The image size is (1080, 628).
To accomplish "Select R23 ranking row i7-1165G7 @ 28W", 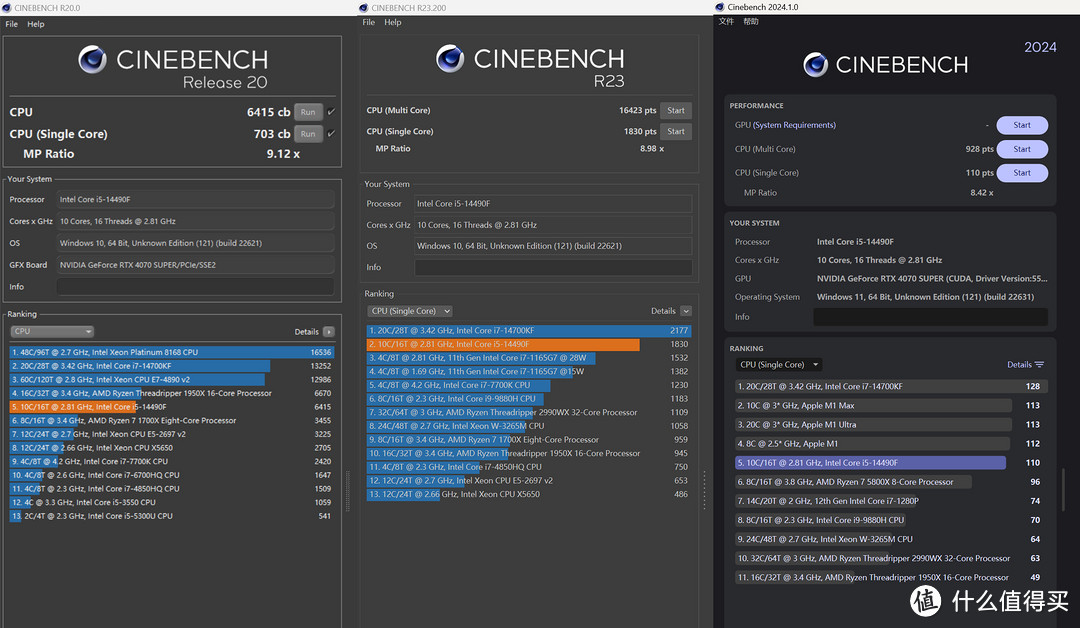I will (528, 358).
